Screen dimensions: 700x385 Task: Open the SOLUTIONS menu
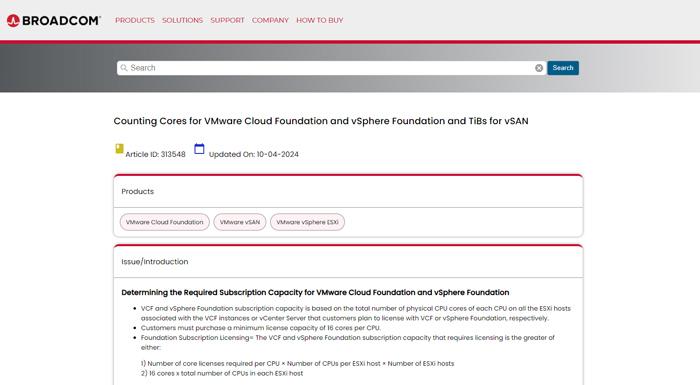[182, 21]
